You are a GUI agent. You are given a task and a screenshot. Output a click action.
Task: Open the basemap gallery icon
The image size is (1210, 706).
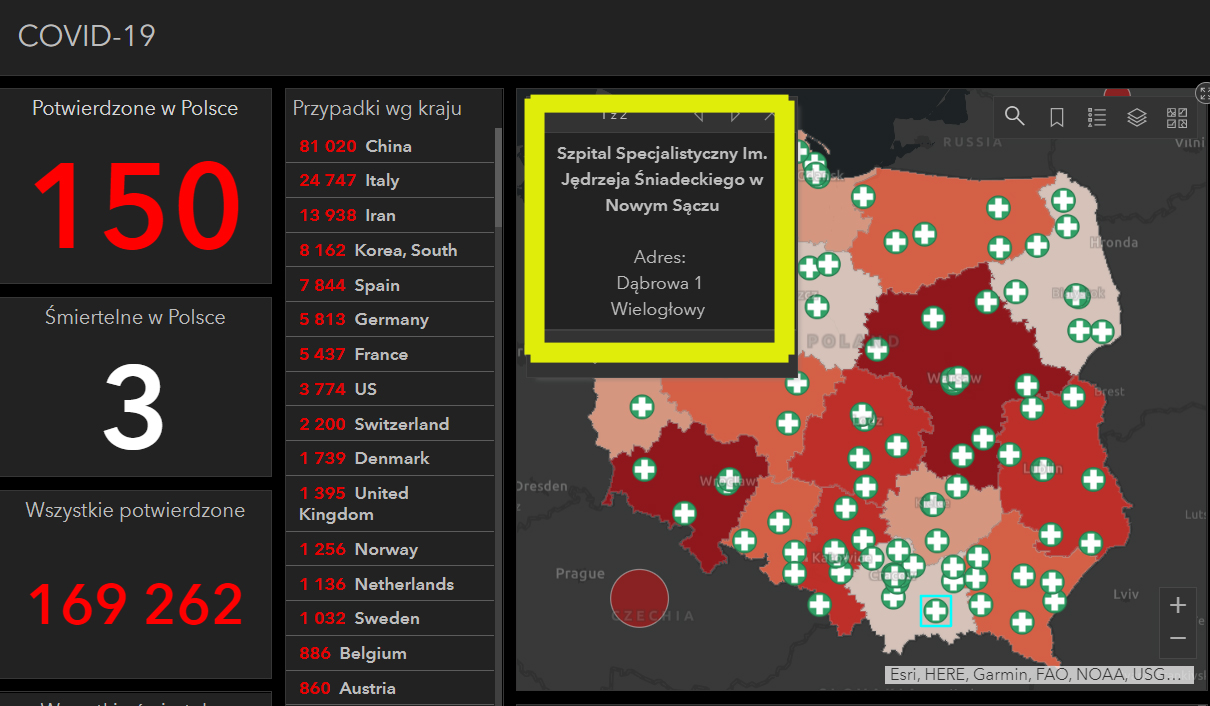coord(1177,117)
